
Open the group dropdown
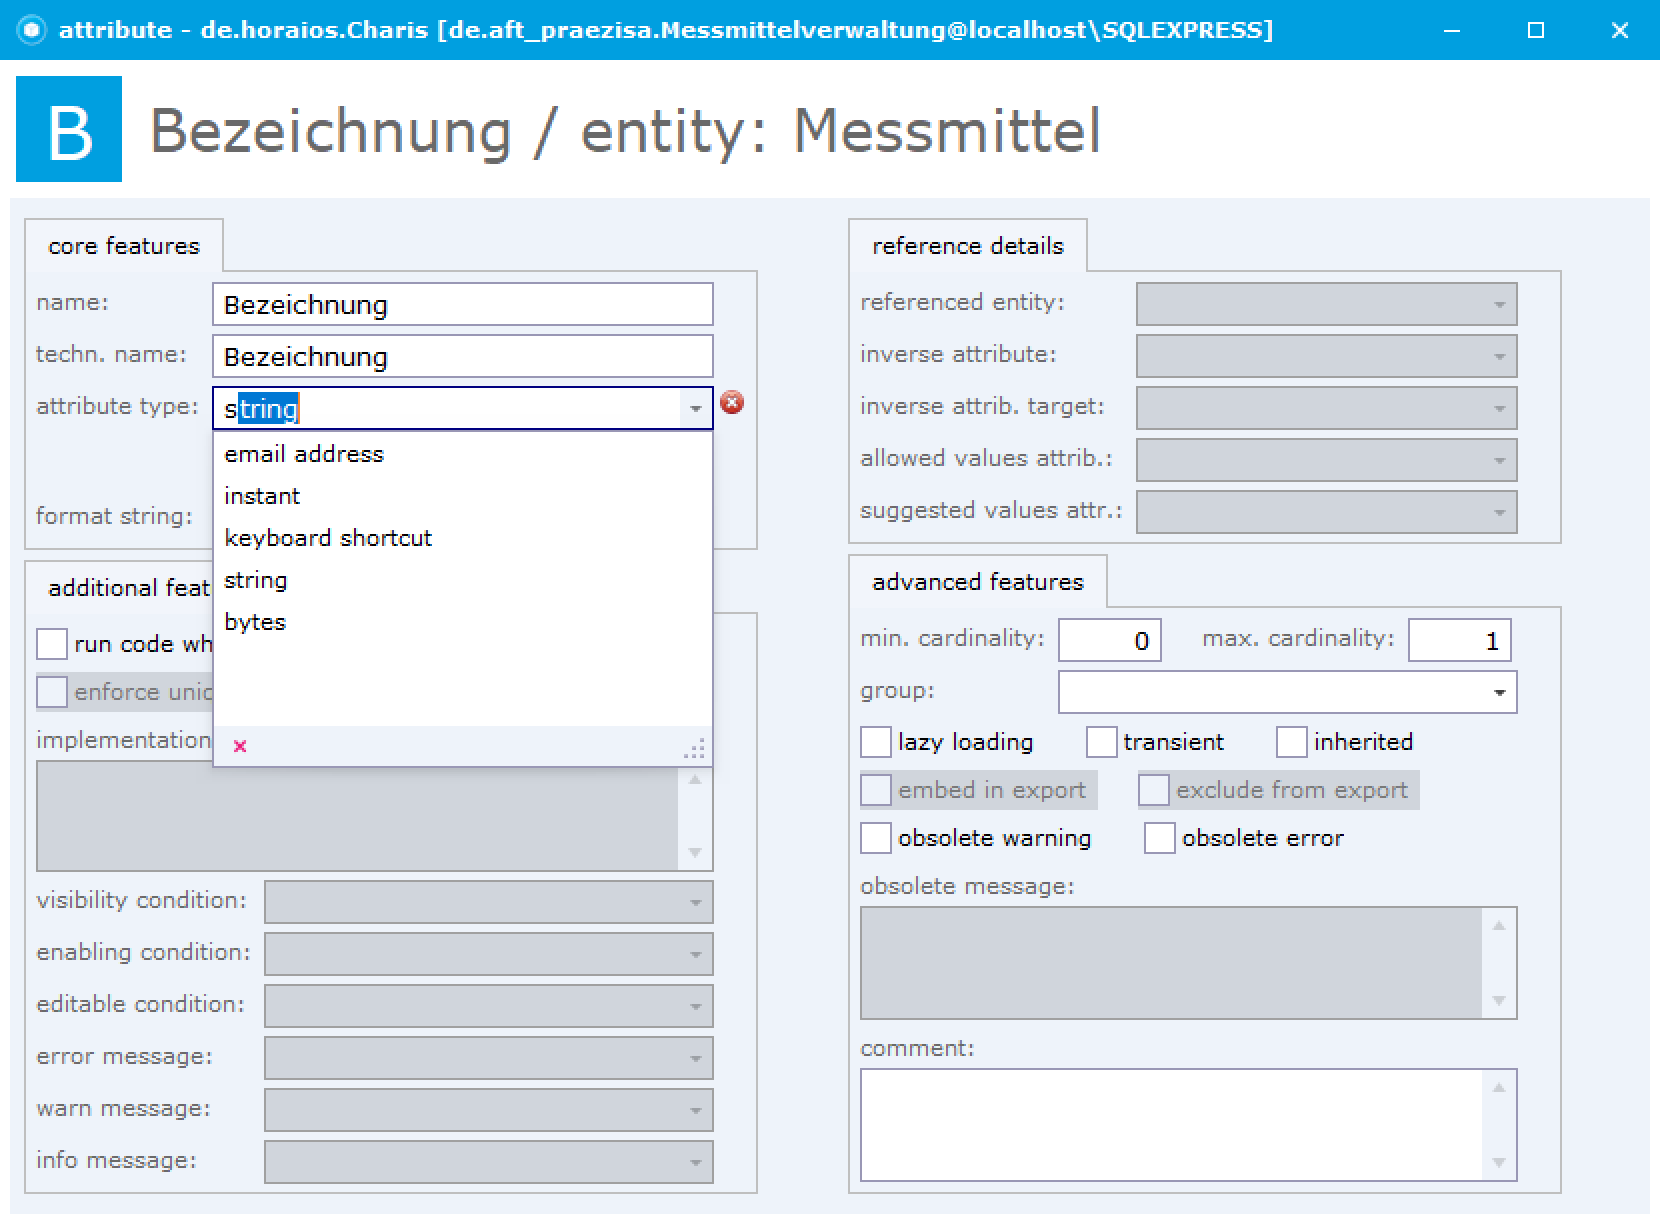coord(1499,692)
